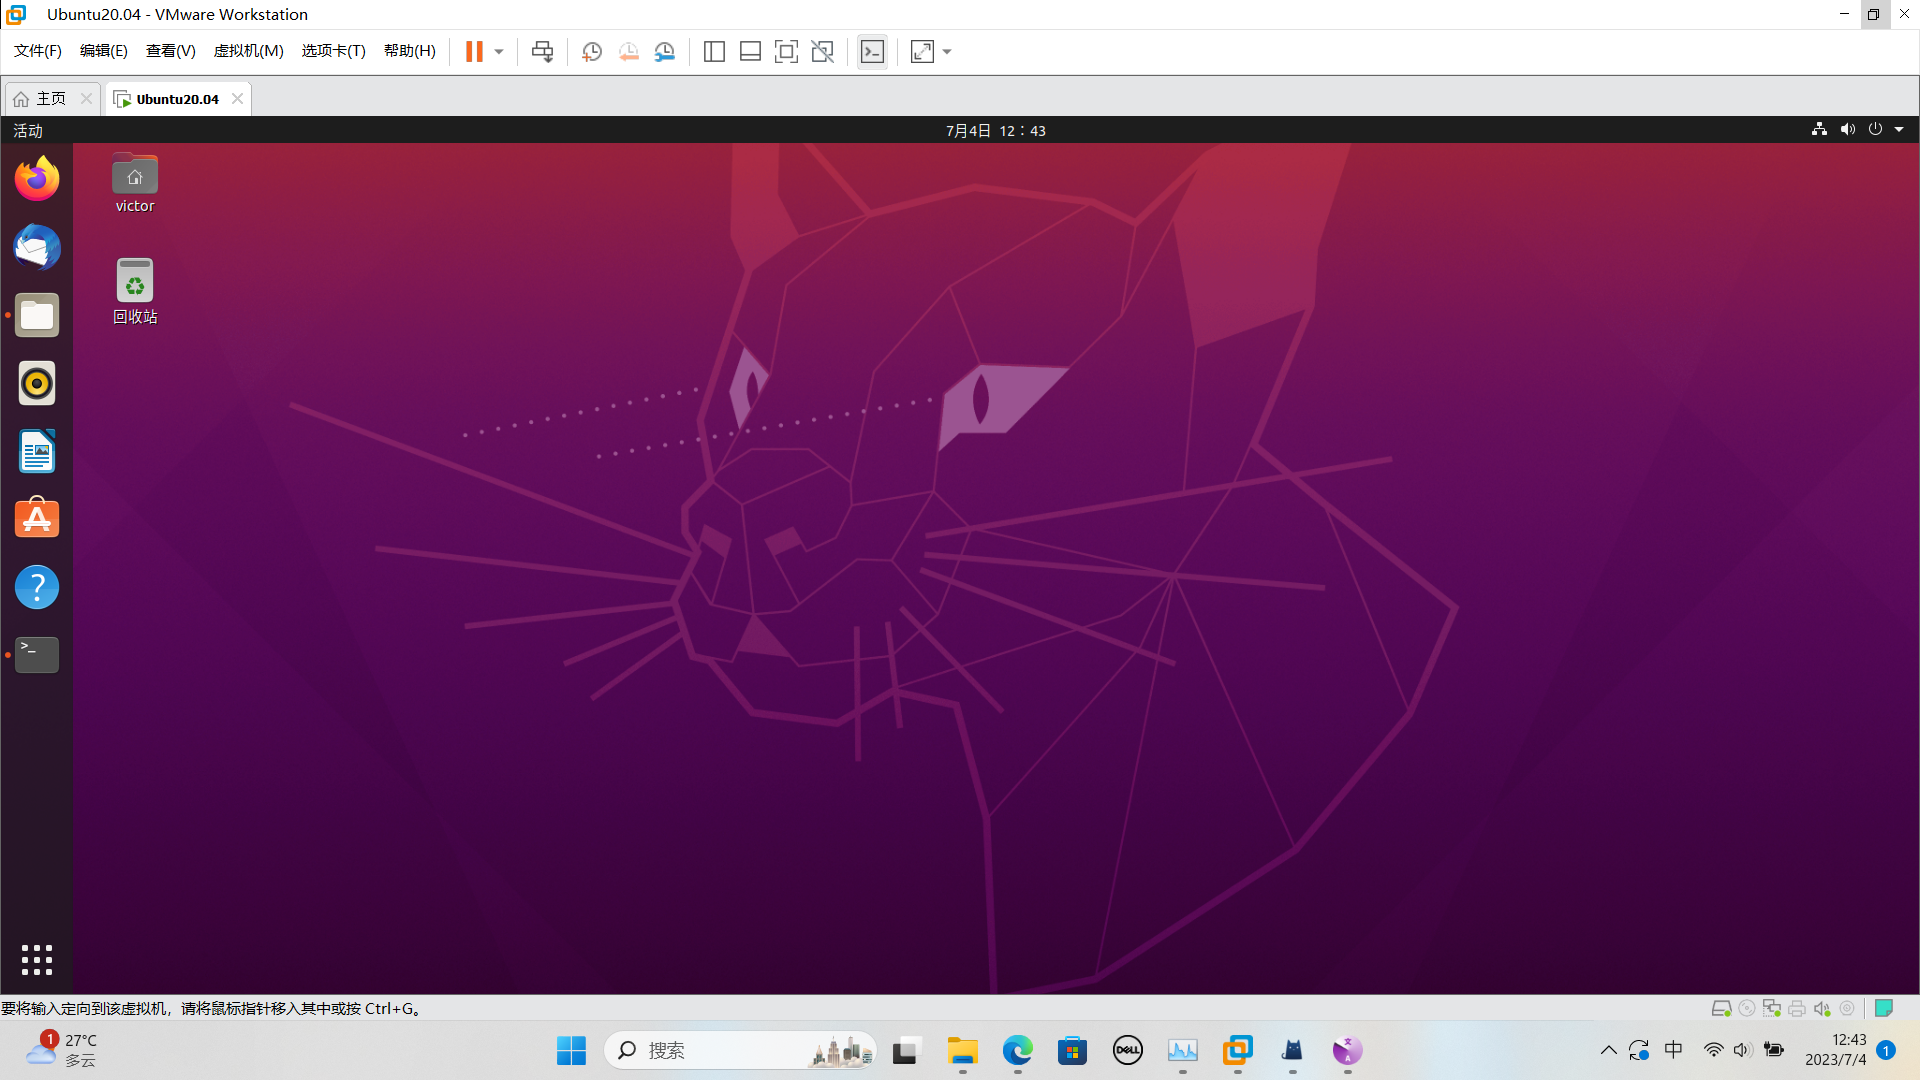
Task: Select the victor home folder on desktop
Action: [135, 183]
